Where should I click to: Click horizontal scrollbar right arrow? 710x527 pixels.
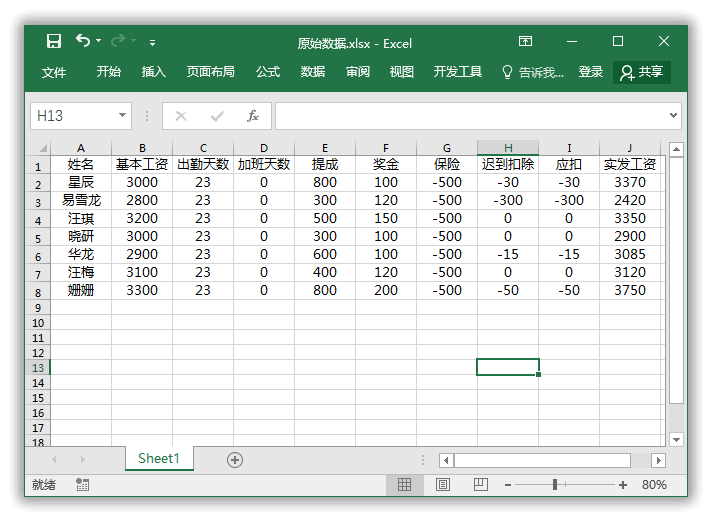pyautogui.click(x=658, y=460)
